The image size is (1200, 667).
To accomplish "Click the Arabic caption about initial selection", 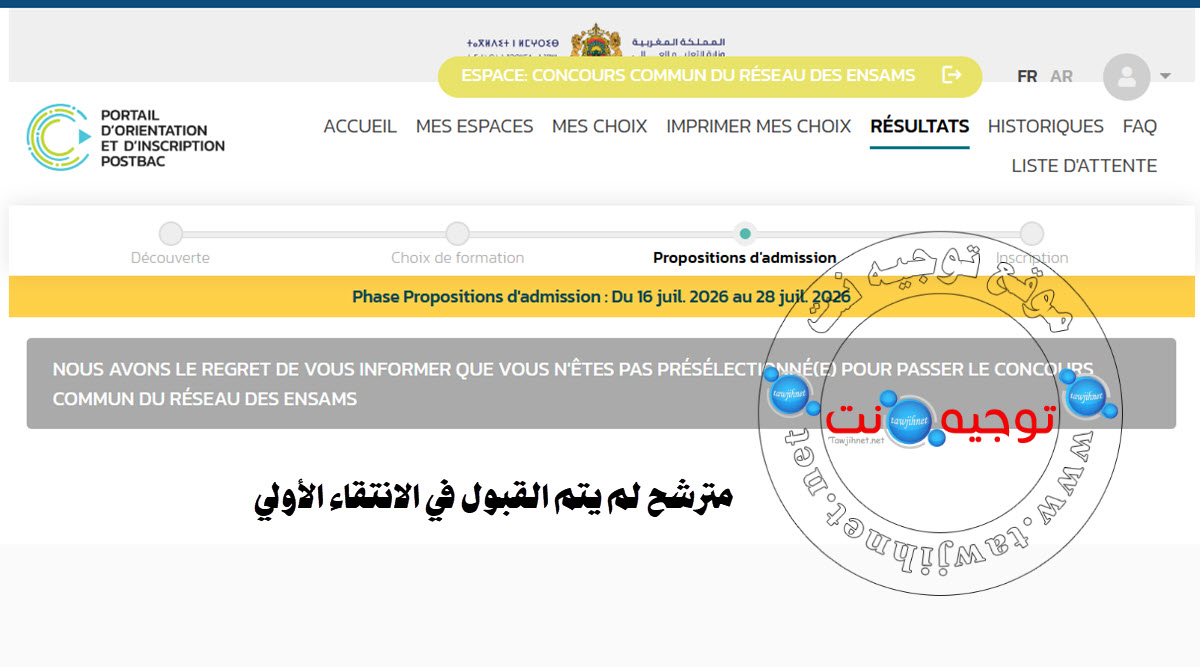I will [493, 500].
